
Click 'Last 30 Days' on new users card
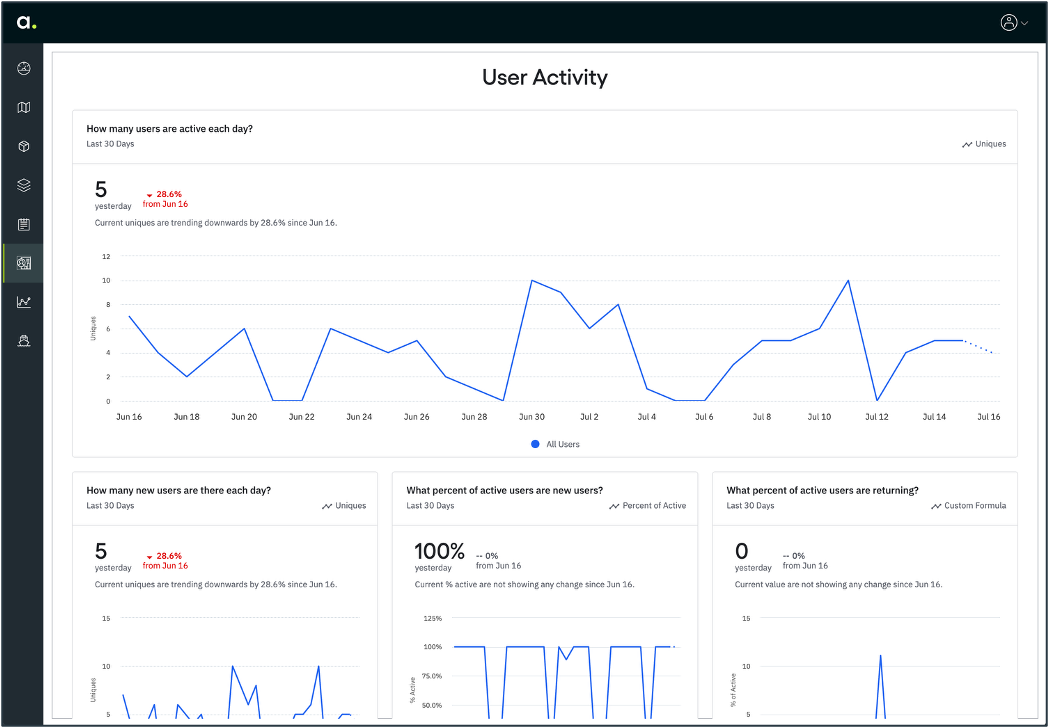pyautogui.click(x=110, y=505)
